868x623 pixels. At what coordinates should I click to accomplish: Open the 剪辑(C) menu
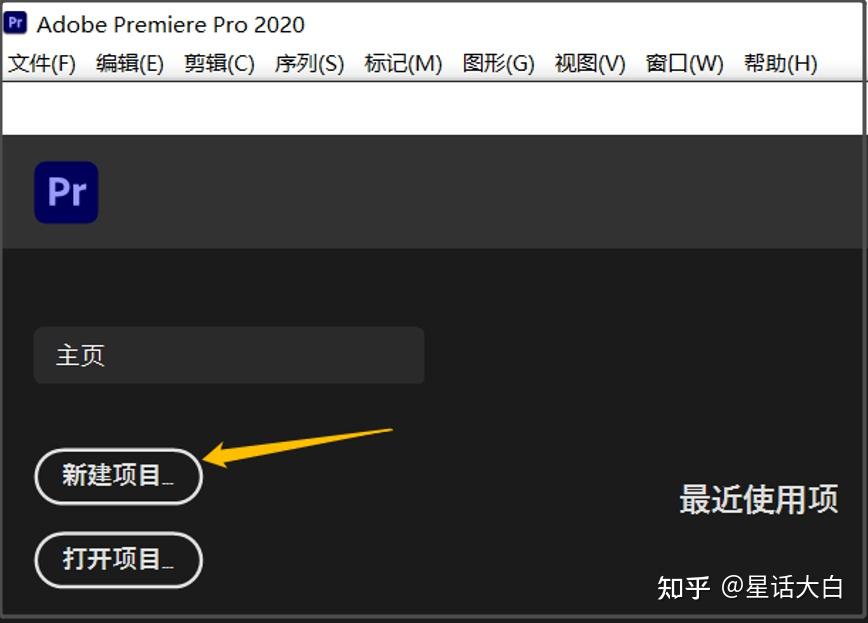pos(219,63)
